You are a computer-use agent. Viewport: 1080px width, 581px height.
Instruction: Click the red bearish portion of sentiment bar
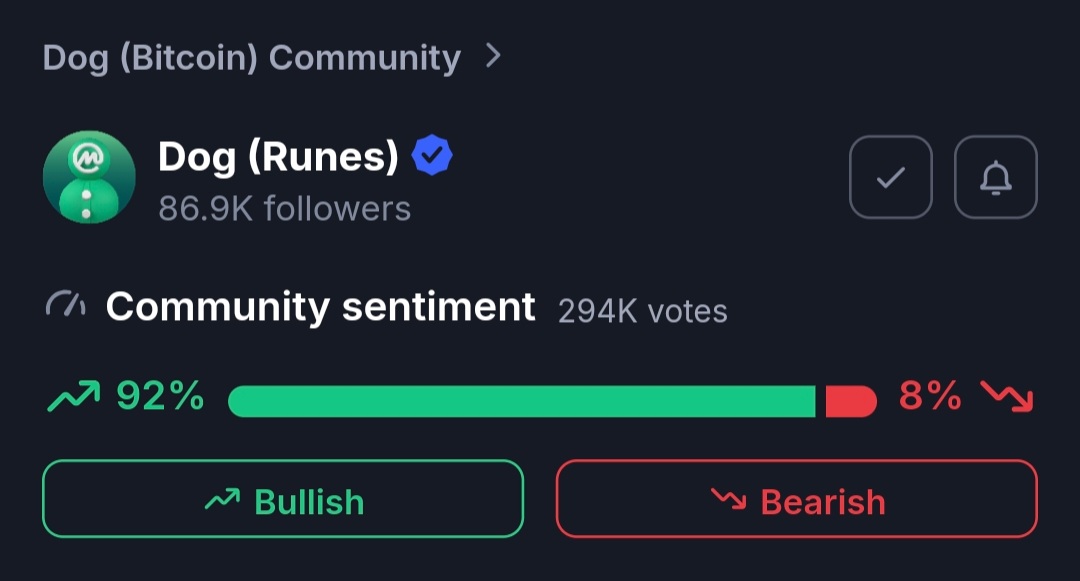[x=850, y=401]
